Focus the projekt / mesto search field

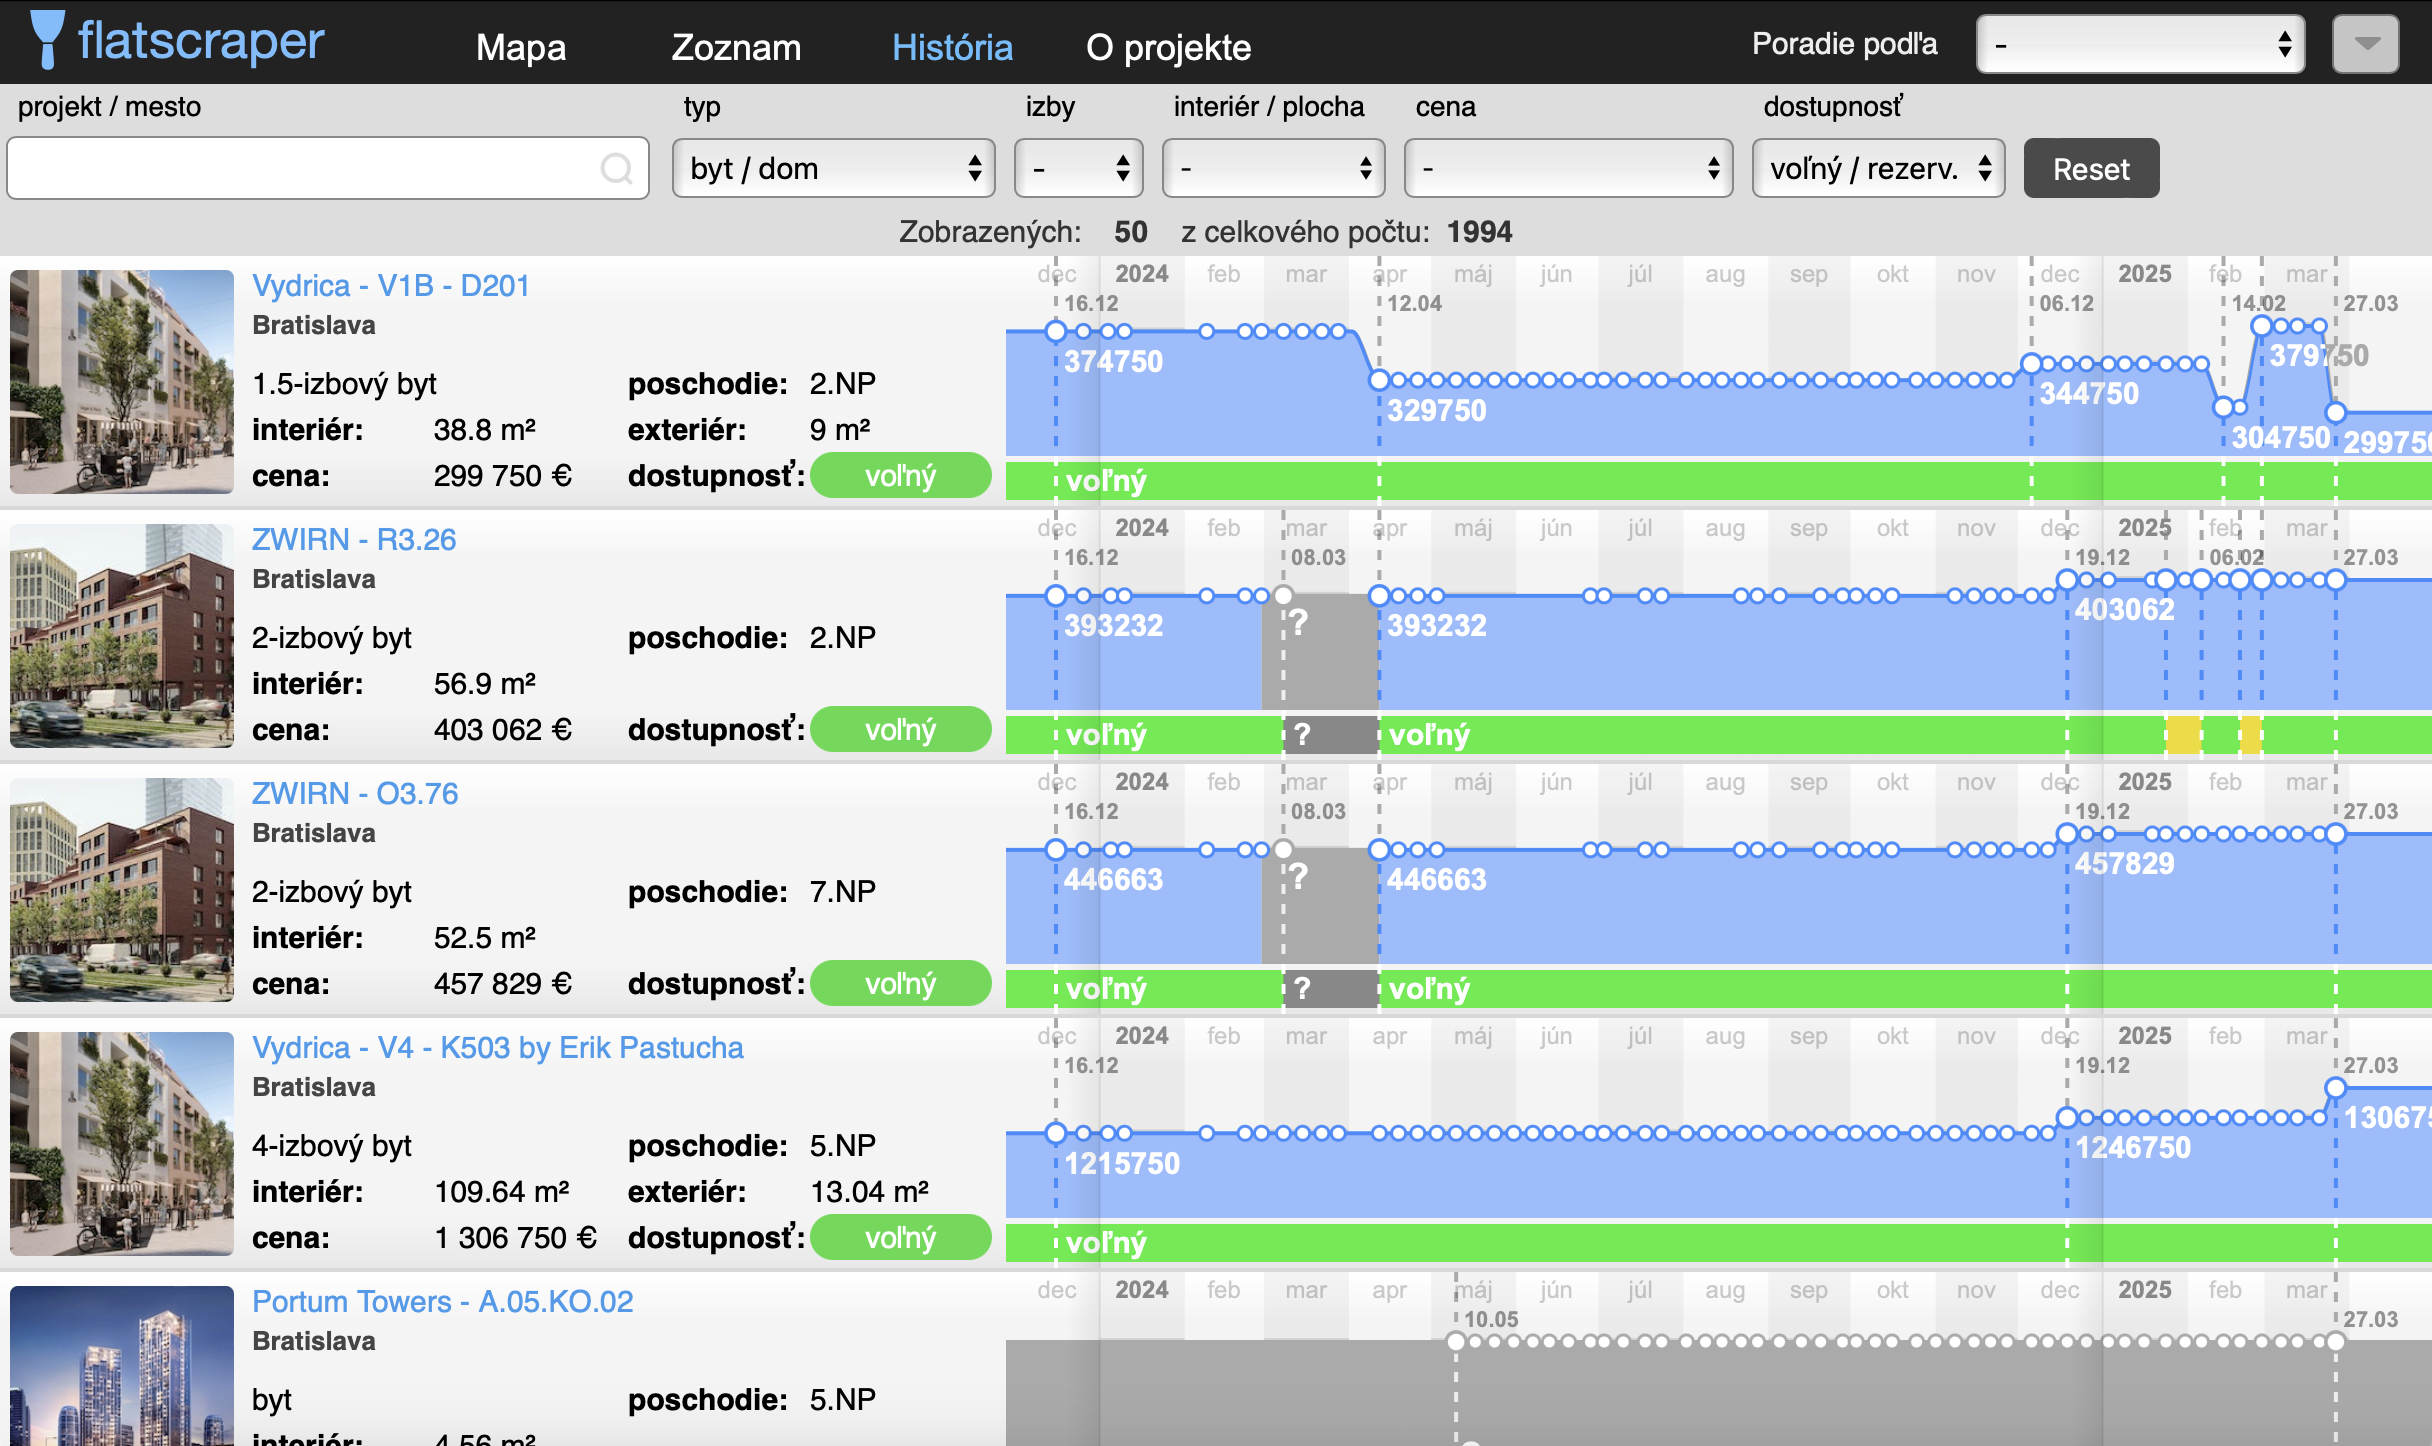(300, 169)
